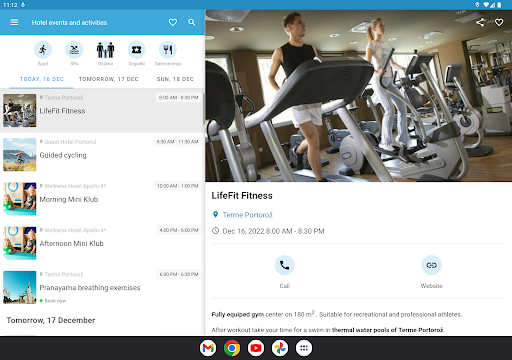The height and width of the screenshot is (360, 512).
Task: Launch Chrome from the taskbar
Action: pyautogui.click(x=232, y=348)
